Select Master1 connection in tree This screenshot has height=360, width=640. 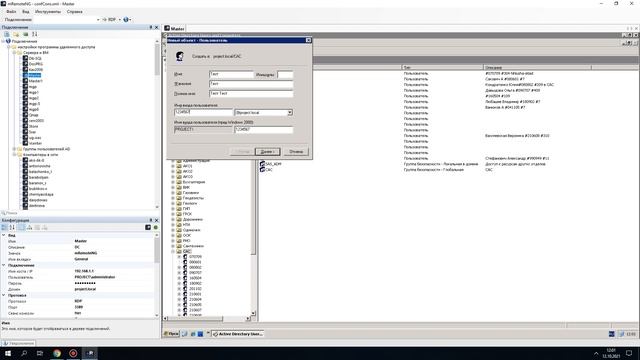[x=36, y=81]
